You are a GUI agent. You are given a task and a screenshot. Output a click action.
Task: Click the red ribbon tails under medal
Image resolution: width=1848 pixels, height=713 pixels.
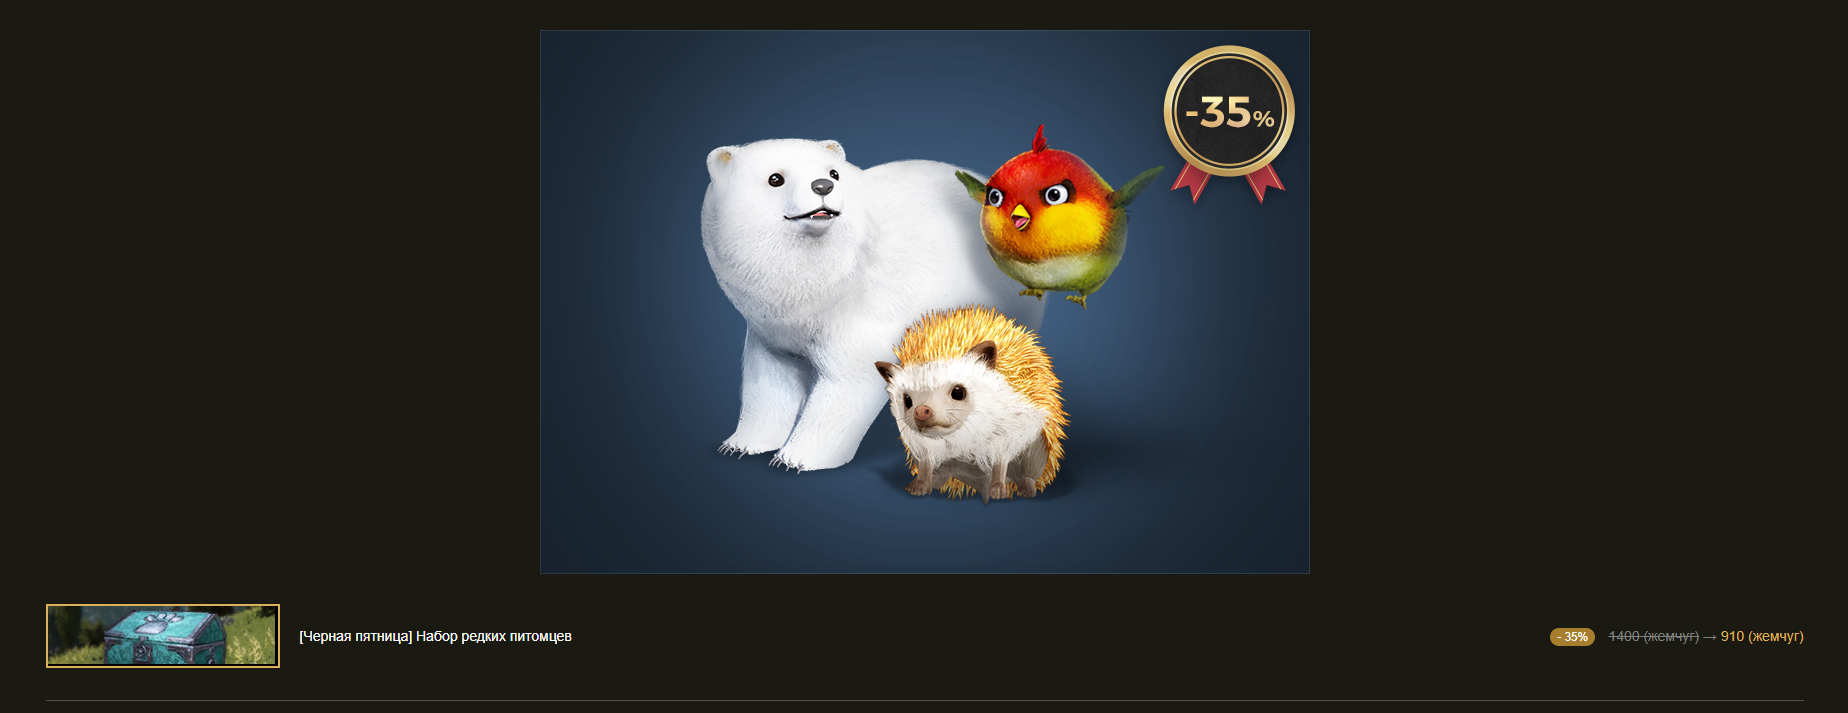tap(1228, 182)
